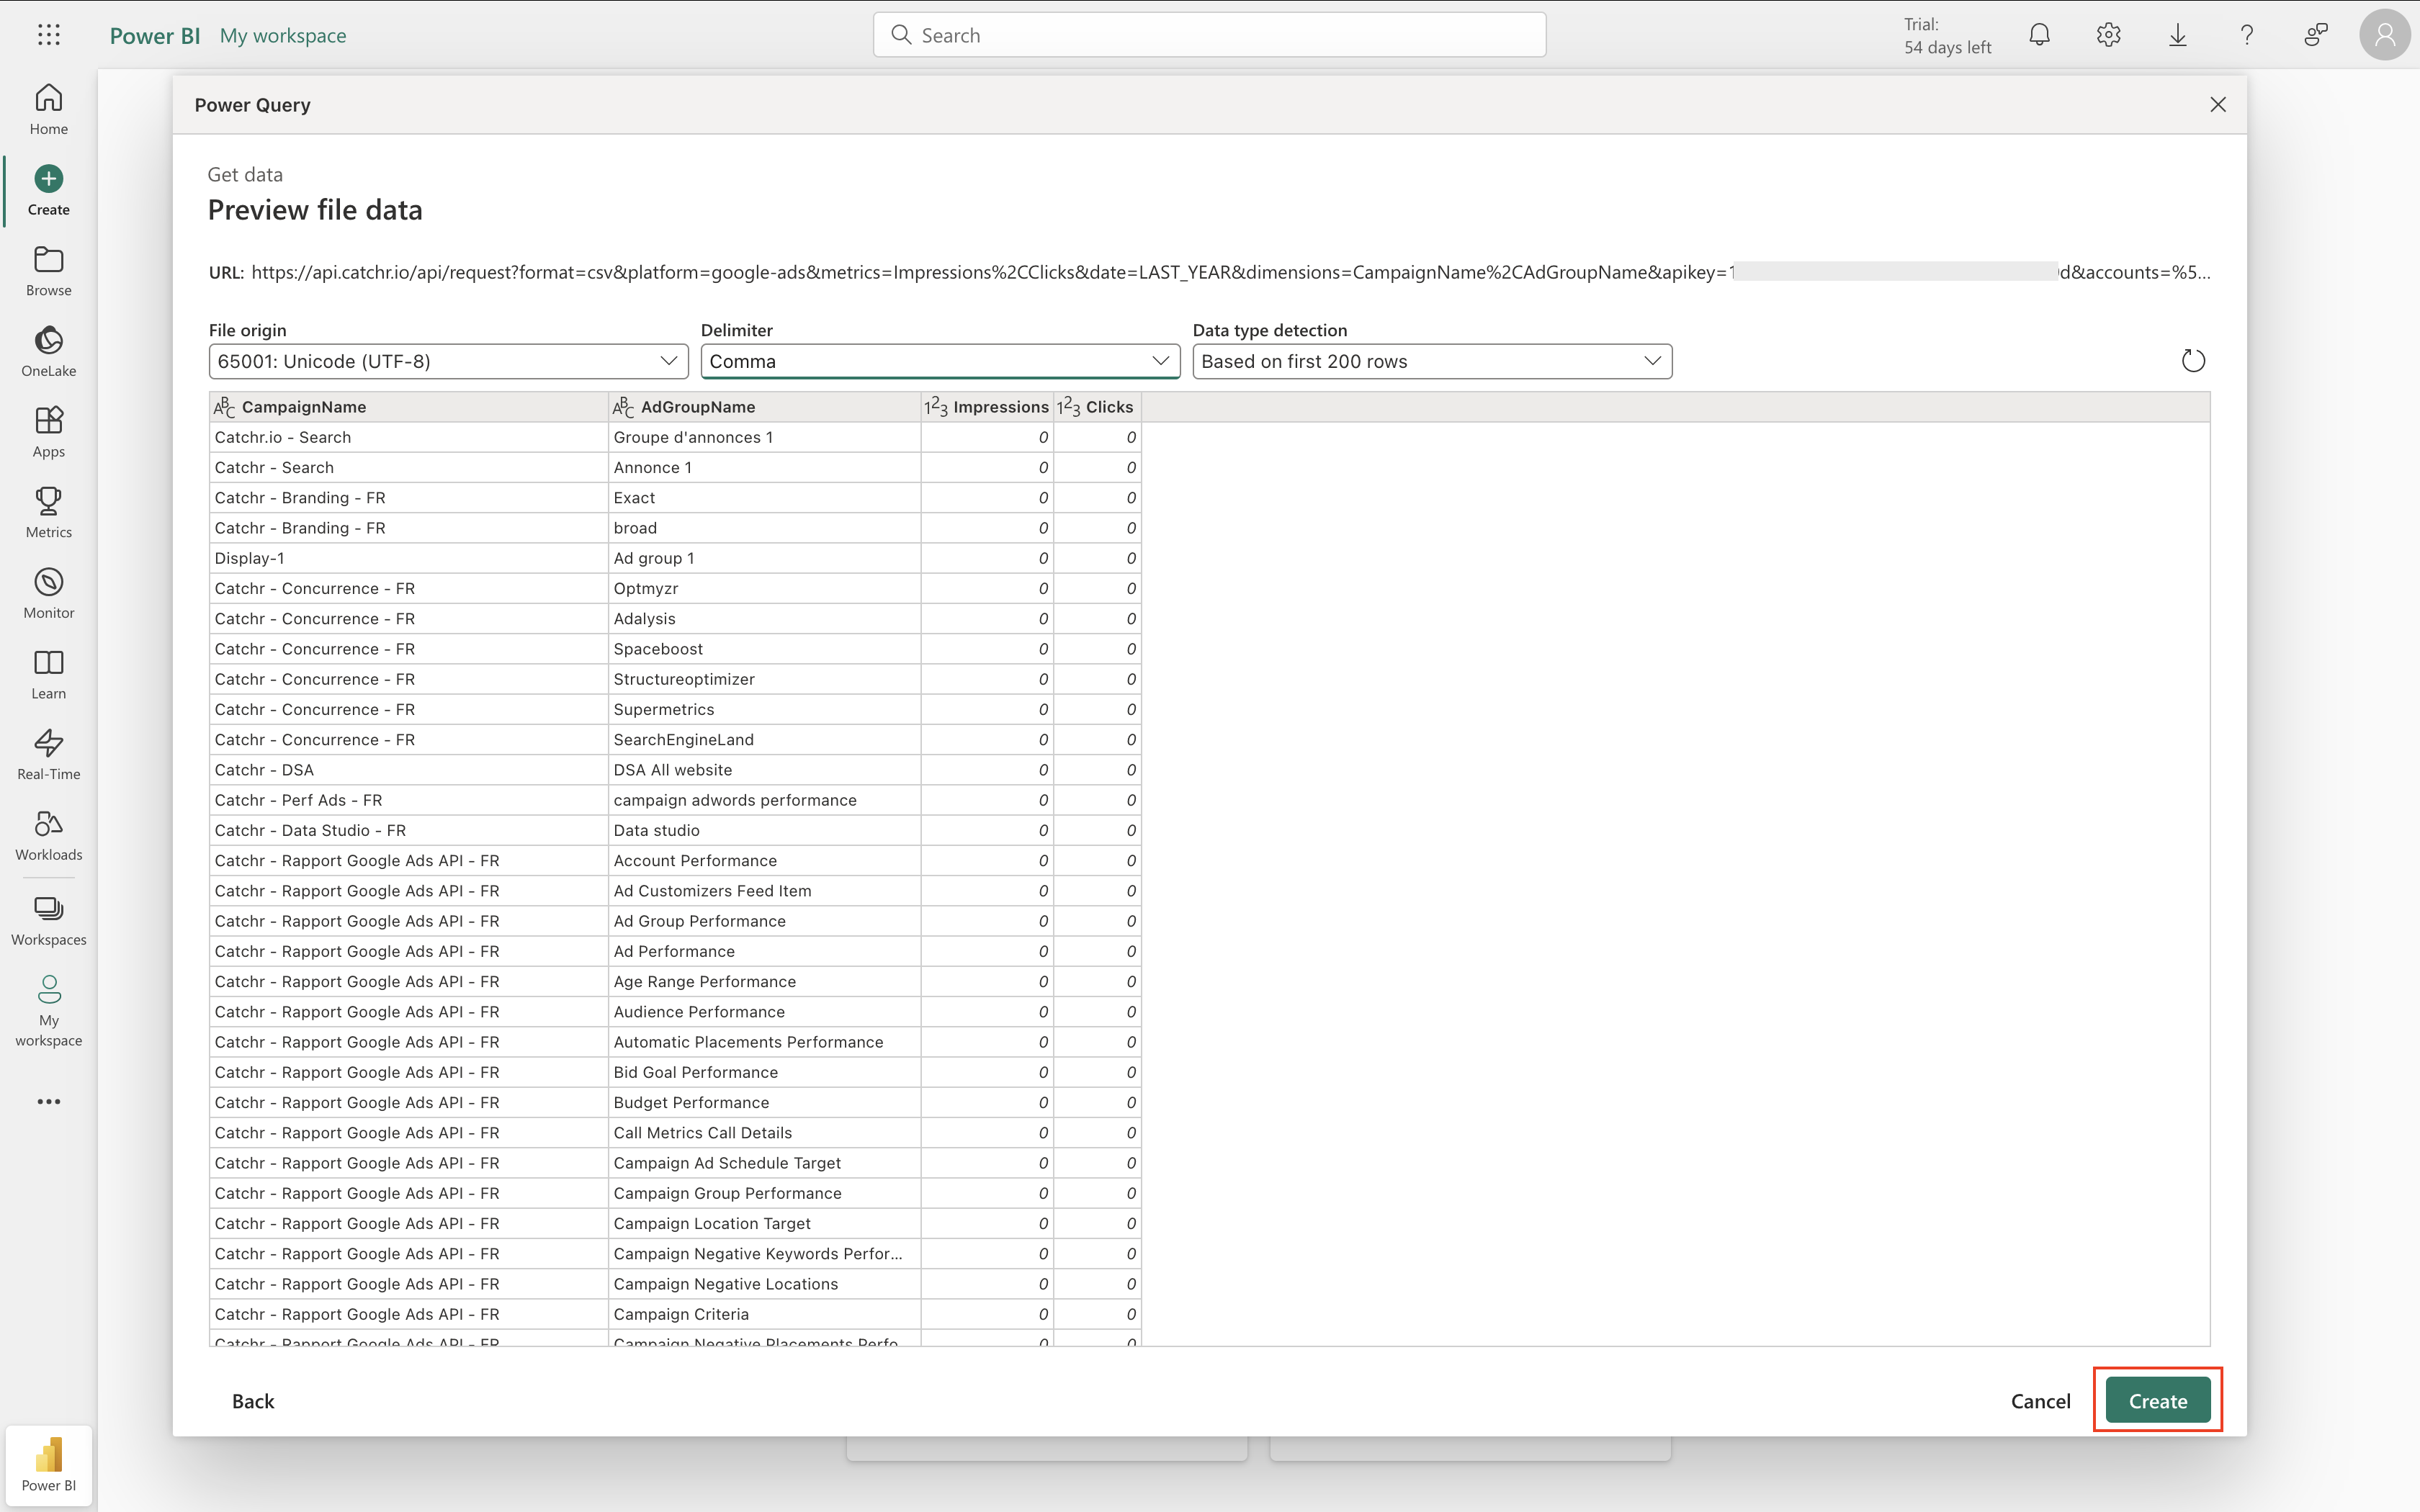
Task: Open the Learn book icon
Action: click(x=48, y=674)
